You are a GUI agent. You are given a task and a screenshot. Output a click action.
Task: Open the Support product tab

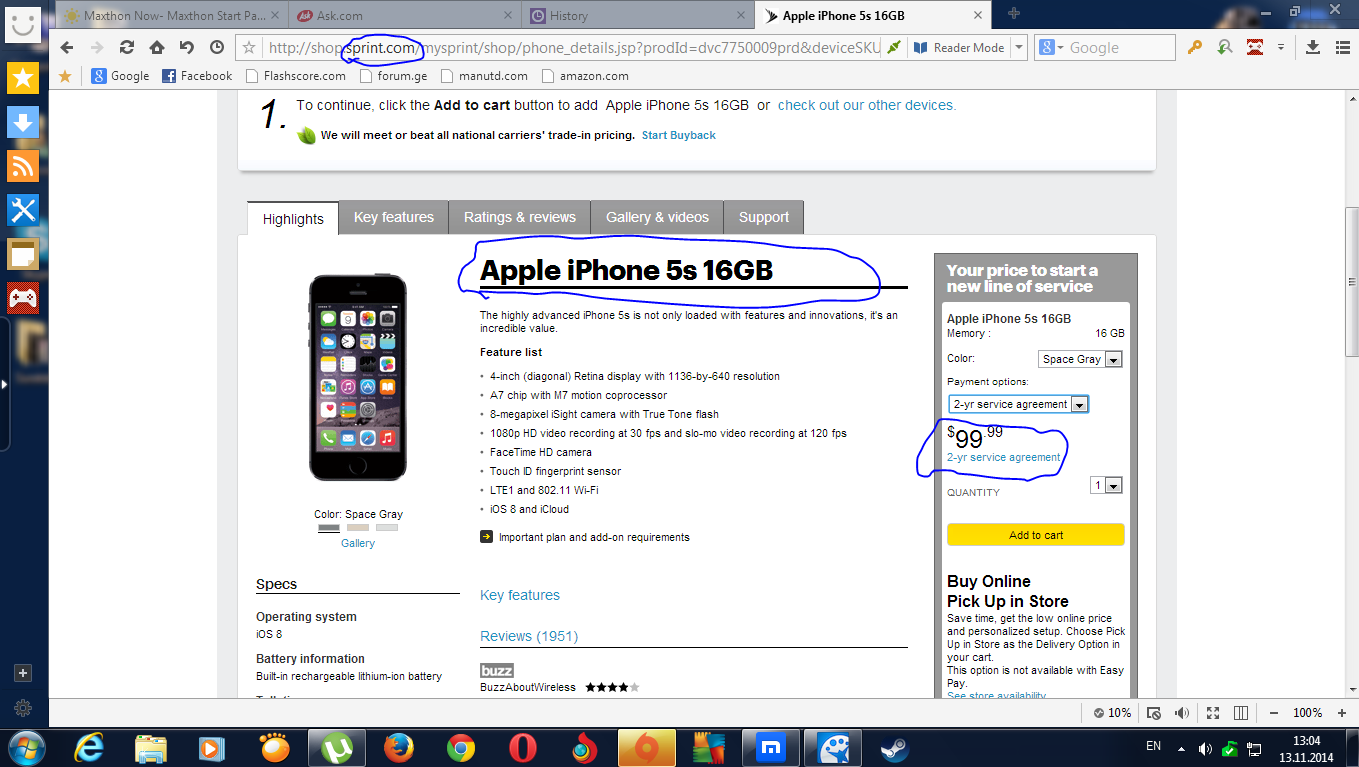point(764,217)
